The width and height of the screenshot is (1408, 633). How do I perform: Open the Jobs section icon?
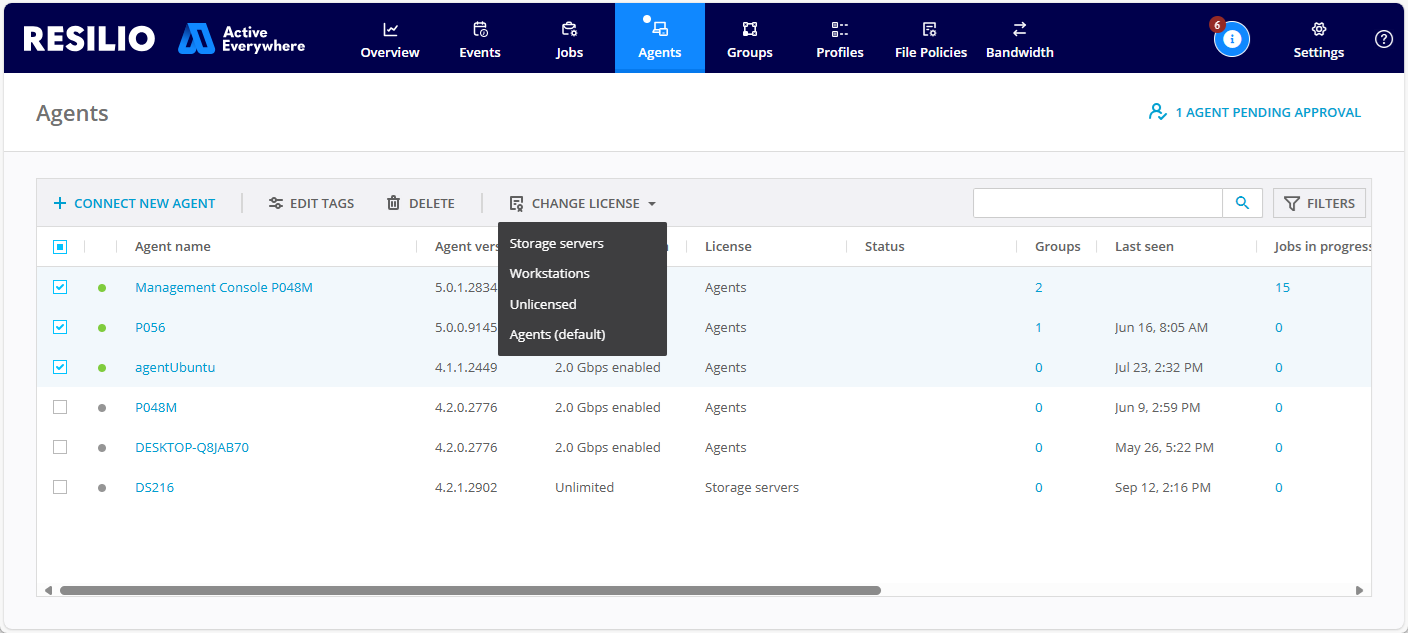click(x=569, y=30)
